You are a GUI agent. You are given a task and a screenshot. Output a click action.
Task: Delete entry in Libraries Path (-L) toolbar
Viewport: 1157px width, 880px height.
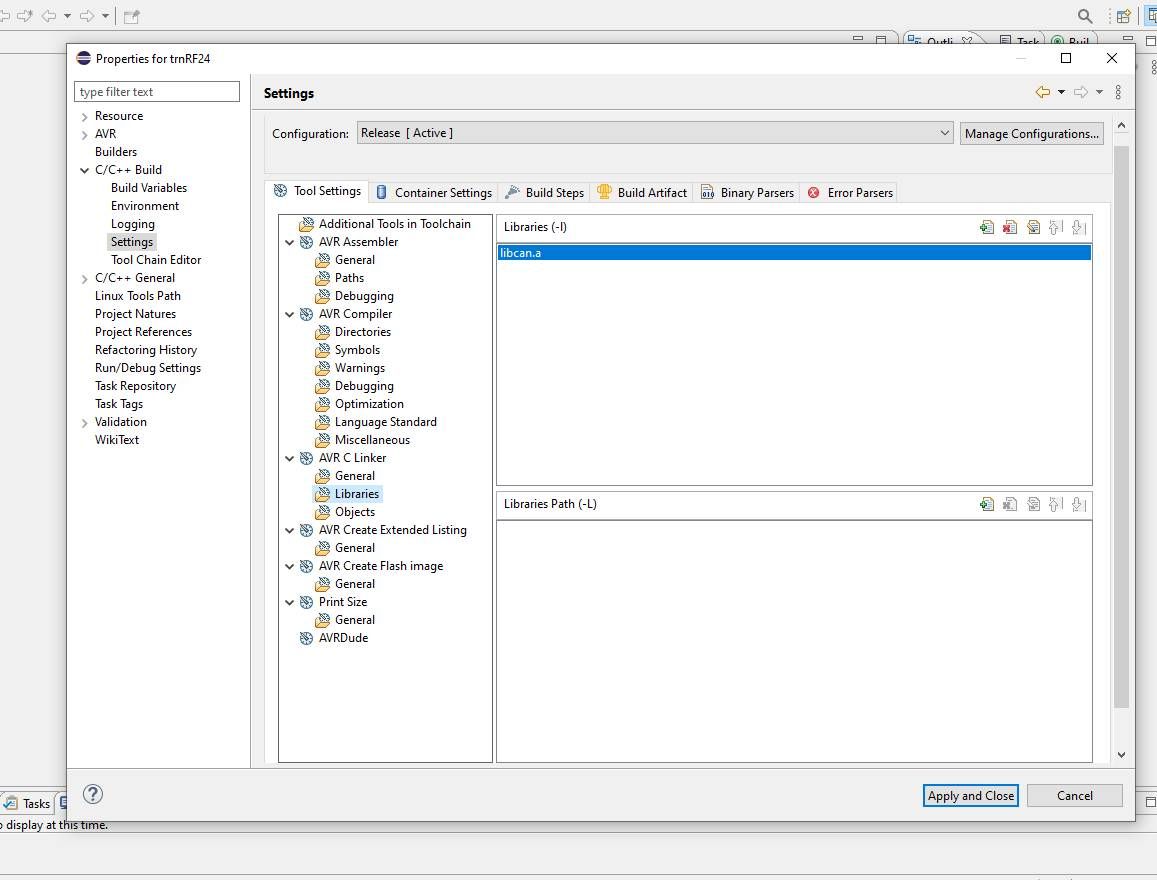(x=1009, y=505)
